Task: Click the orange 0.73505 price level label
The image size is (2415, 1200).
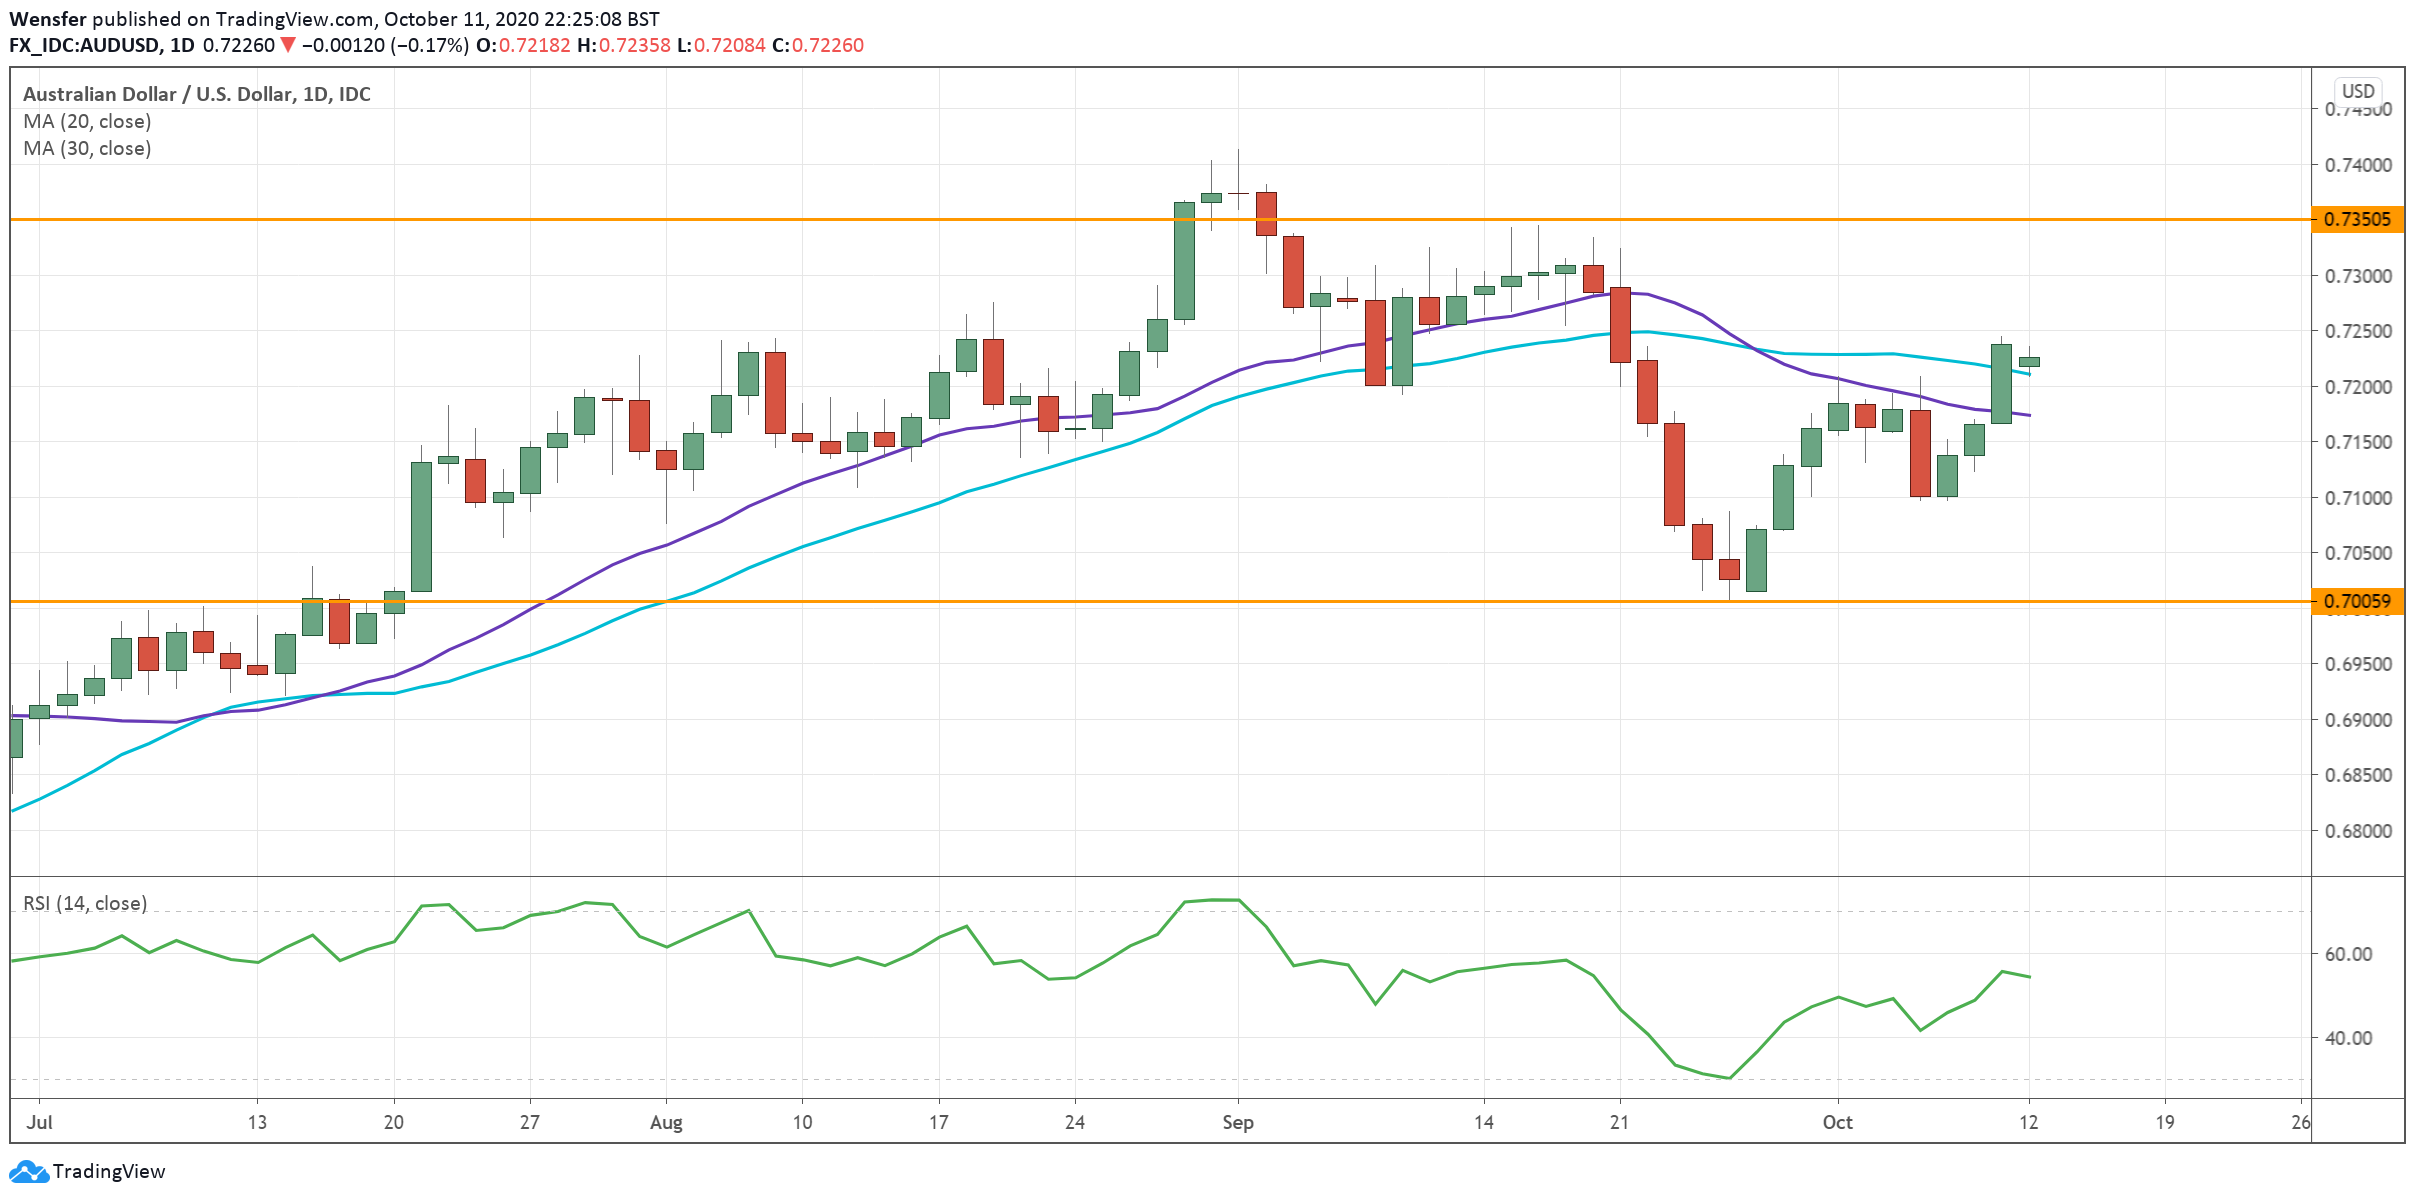Action: 2357,219
